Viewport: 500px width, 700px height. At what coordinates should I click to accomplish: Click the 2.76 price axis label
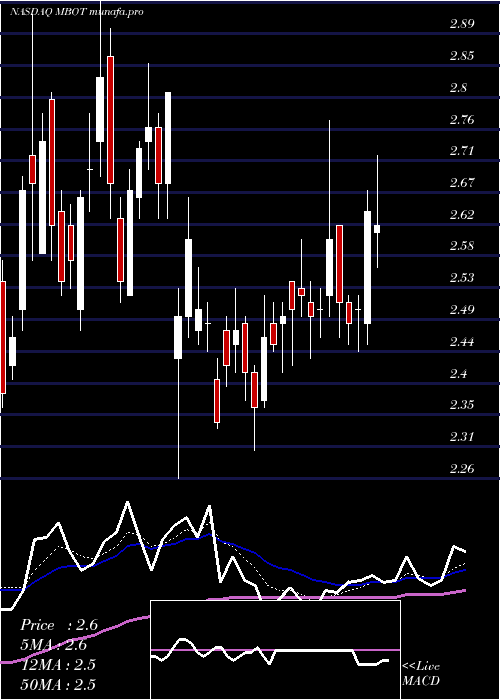point(462,119)
